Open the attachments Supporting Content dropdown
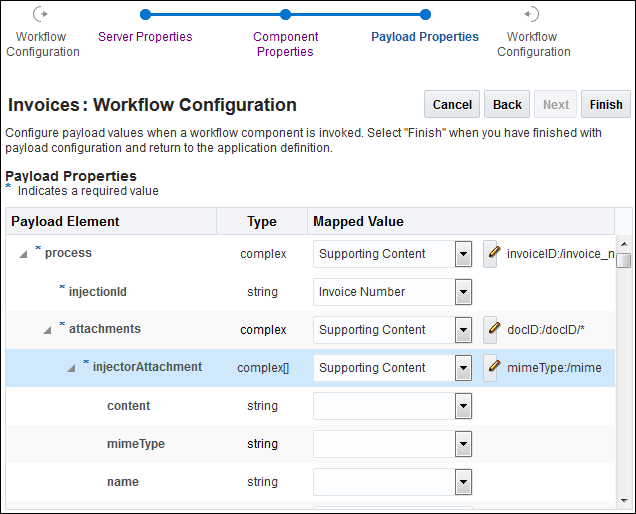This screenshot has width=636, height=514. (463, 330)
